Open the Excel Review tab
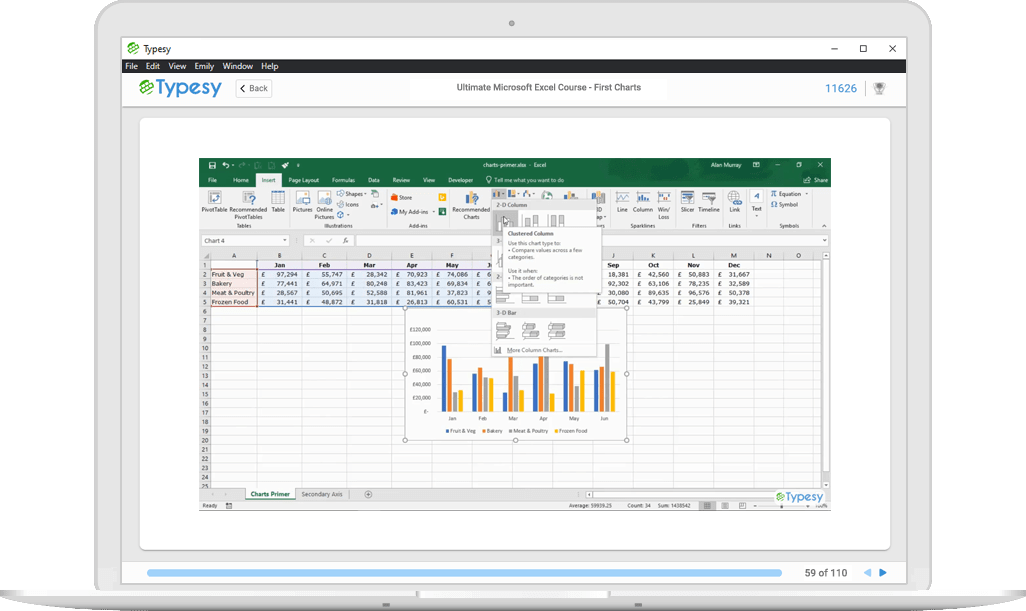1026x611 pixels. coord(401,180)
